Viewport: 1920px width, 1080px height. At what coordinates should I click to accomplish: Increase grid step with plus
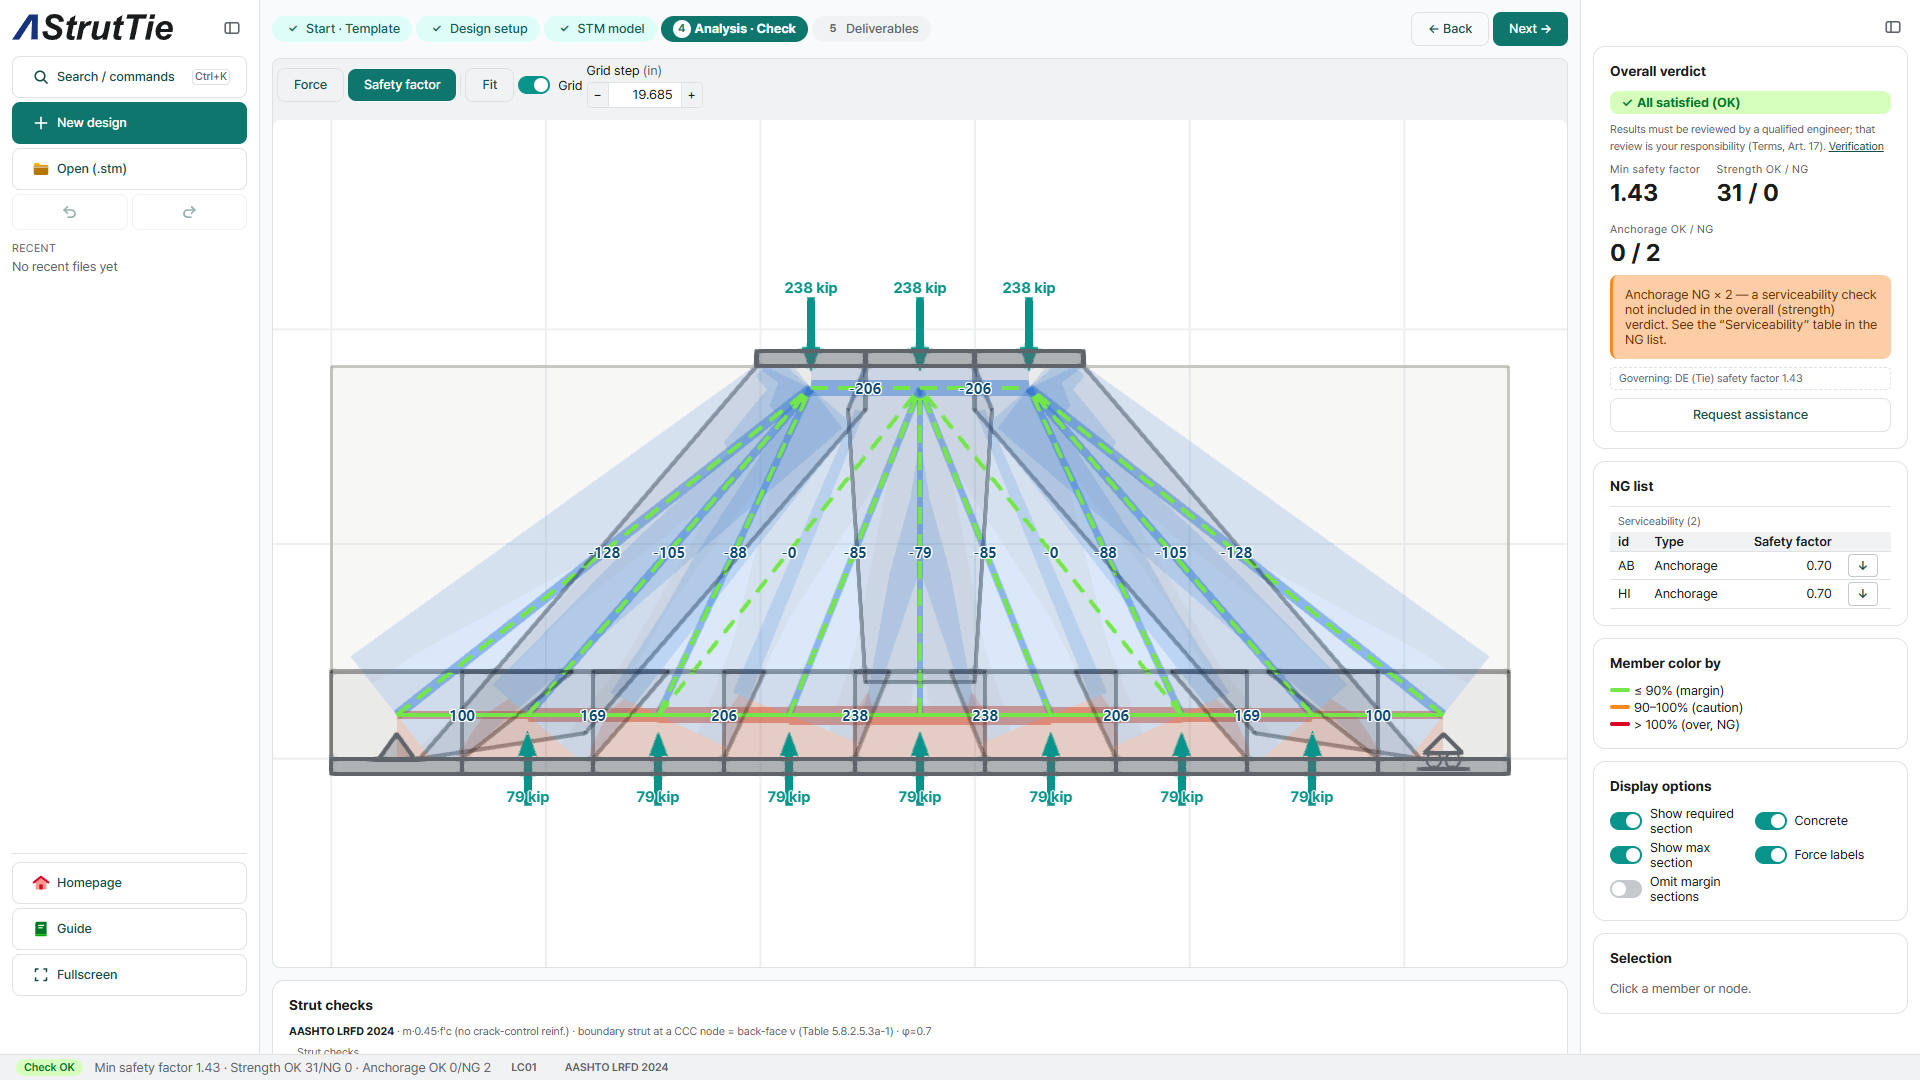(691, 95)
